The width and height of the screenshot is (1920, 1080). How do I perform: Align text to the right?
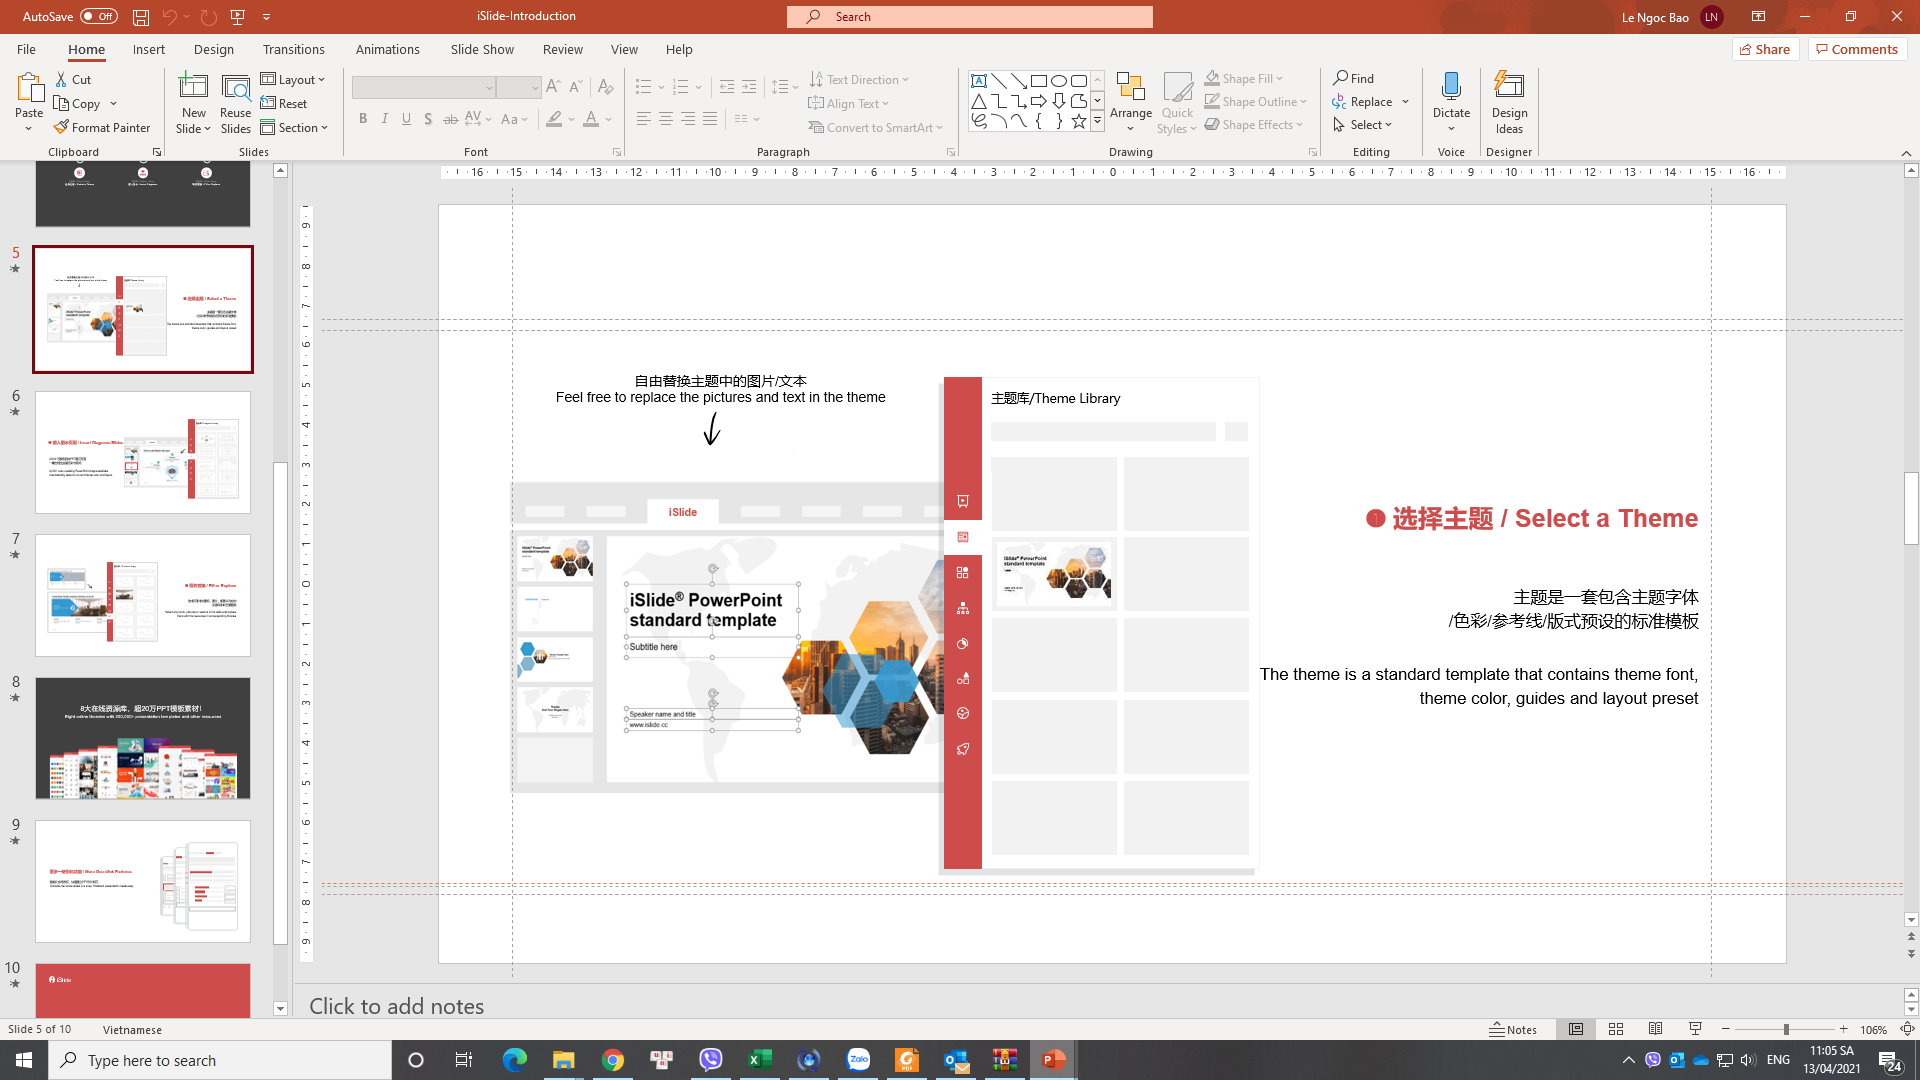point(688,119)
